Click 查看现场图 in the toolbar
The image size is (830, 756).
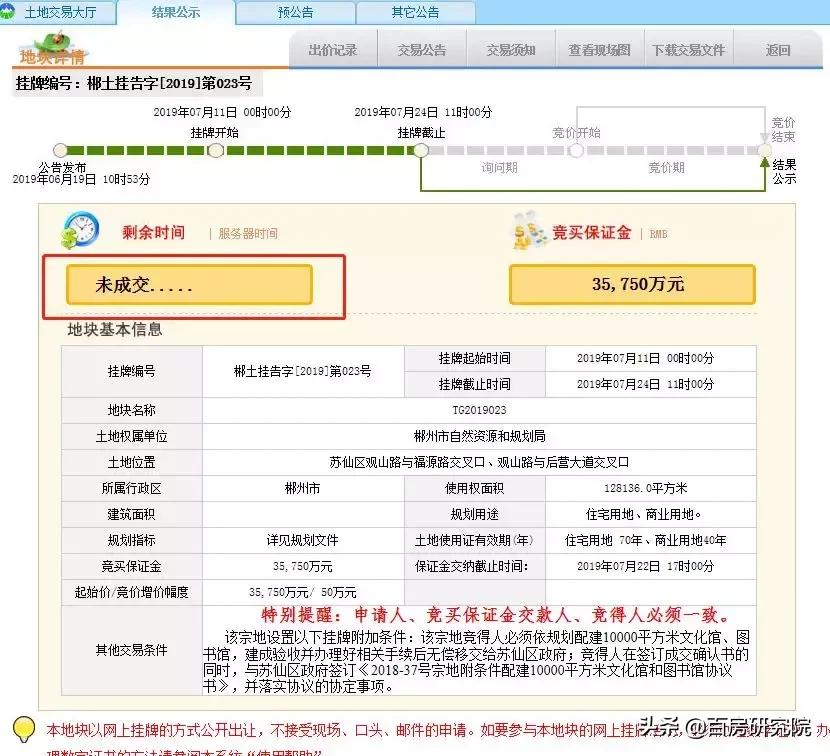pos(598,47)
